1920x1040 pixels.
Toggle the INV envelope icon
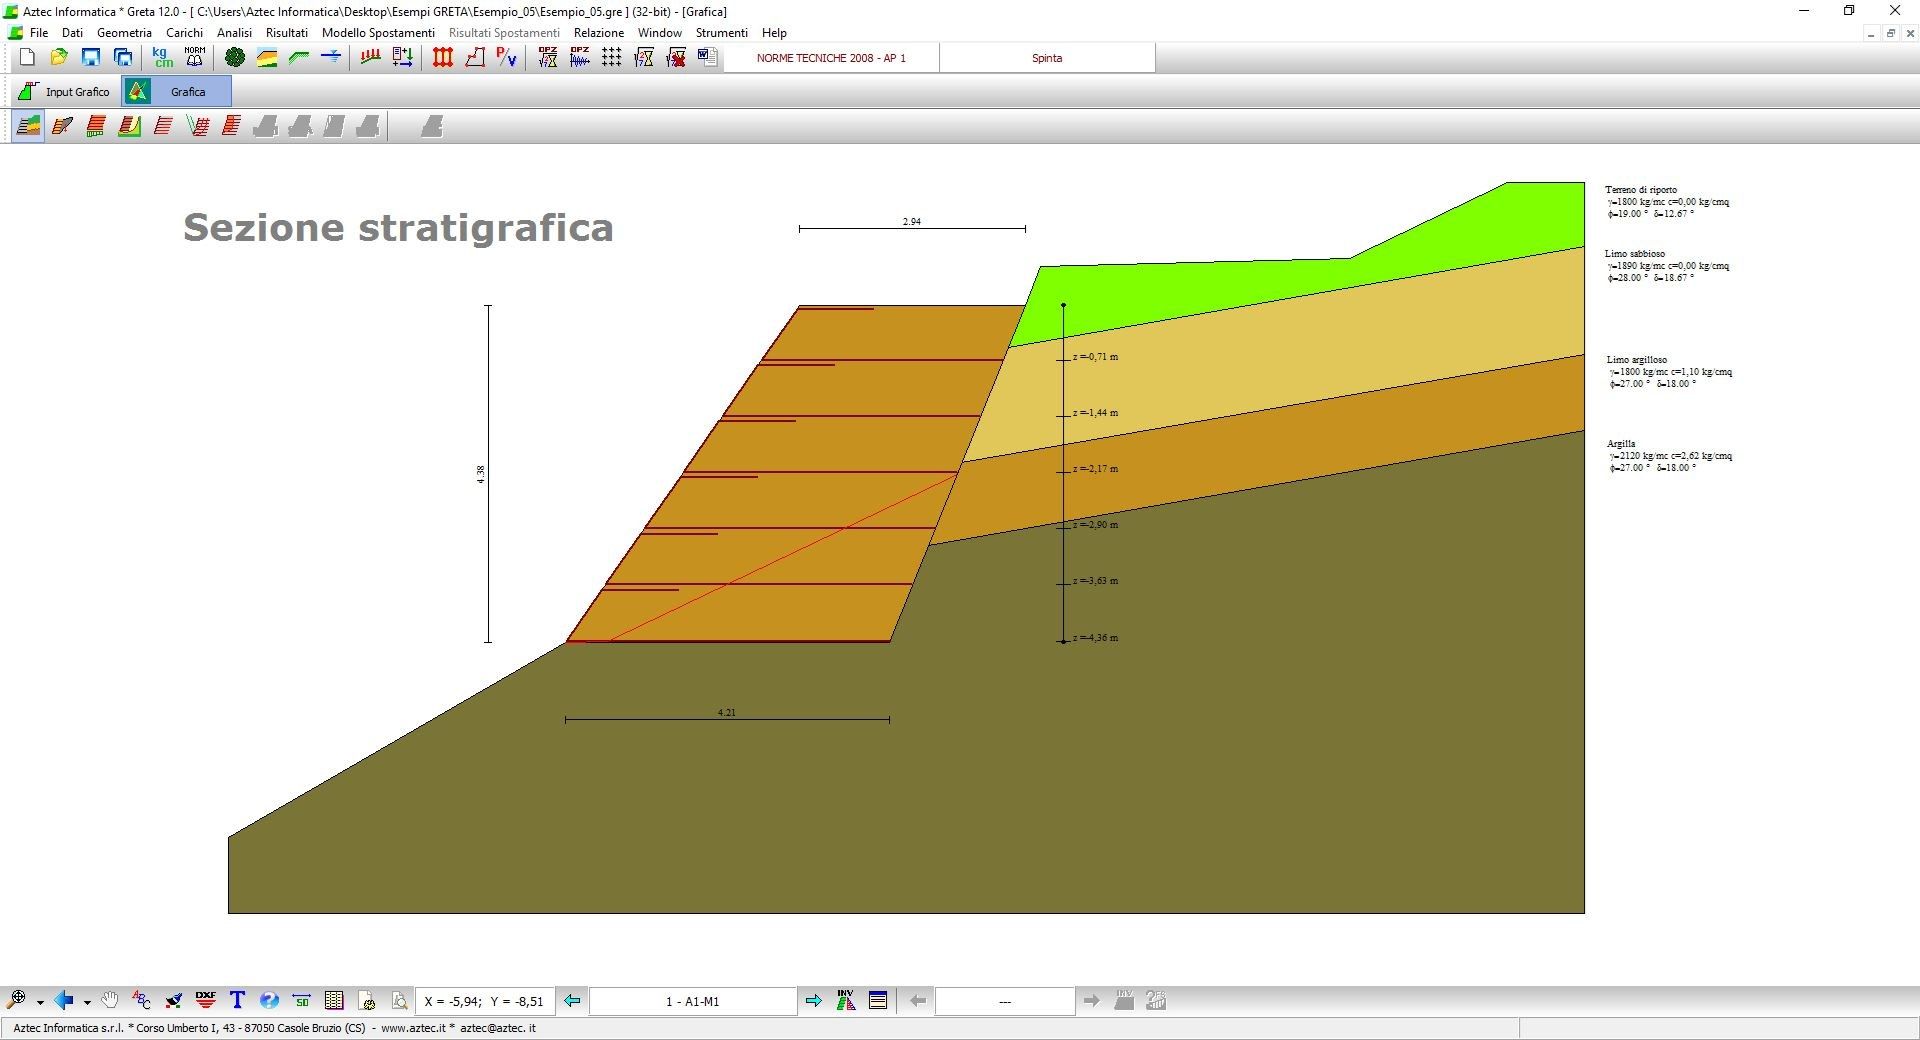click(846, 1000)
